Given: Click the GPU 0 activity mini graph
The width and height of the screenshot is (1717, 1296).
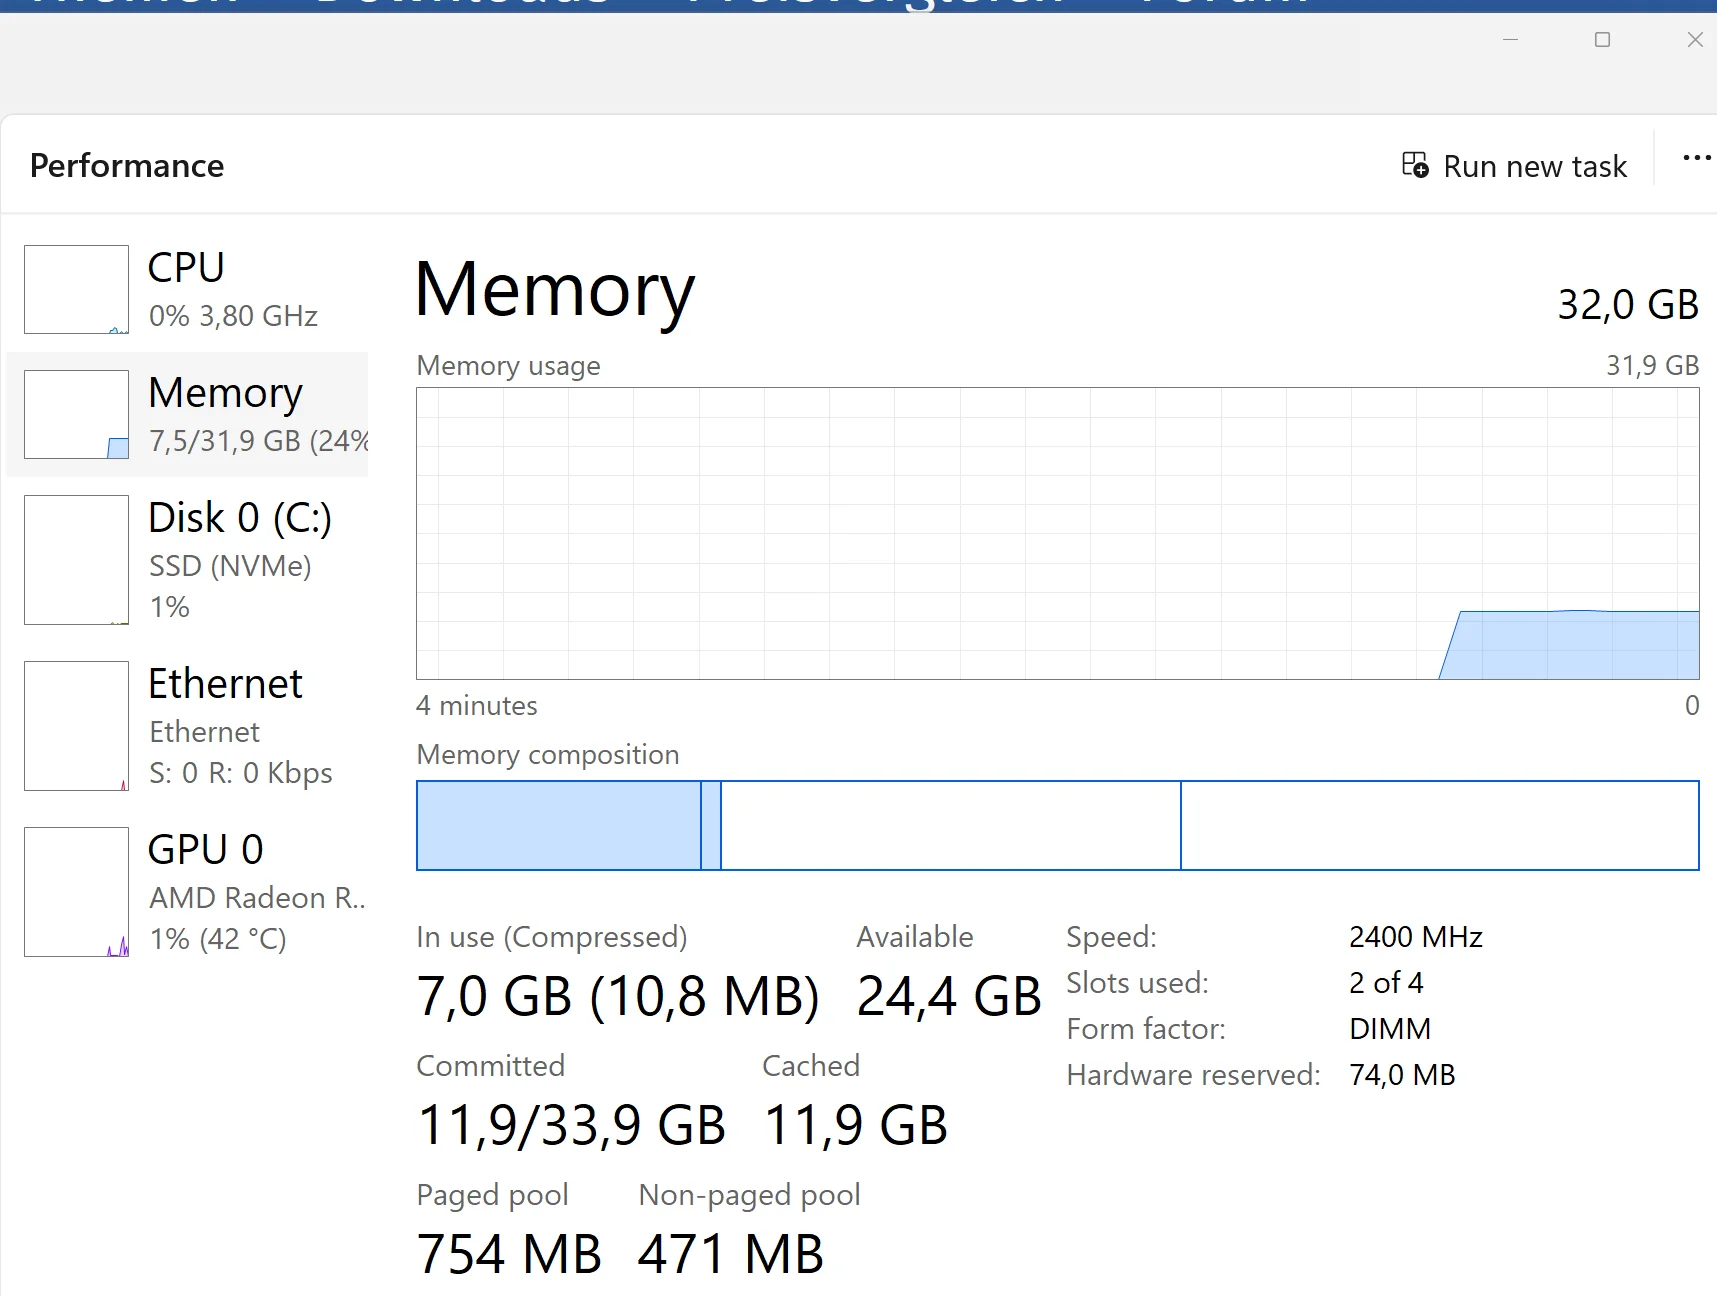Looking at the screenshot, I should [x=76, y=892].
